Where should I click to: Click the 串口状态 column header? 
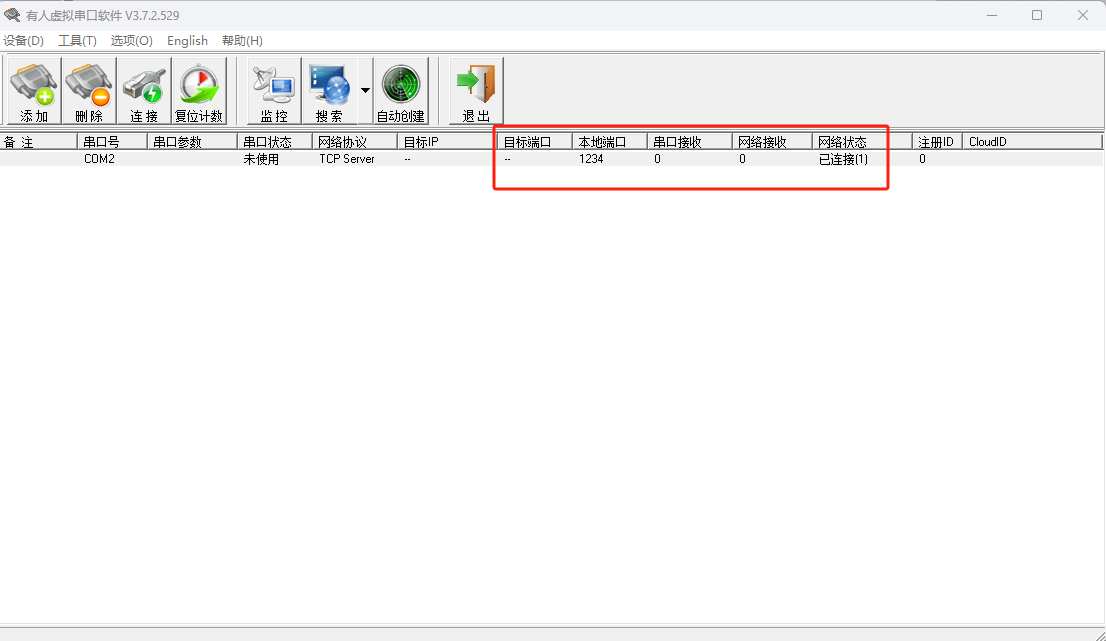(x=275, y=142)
